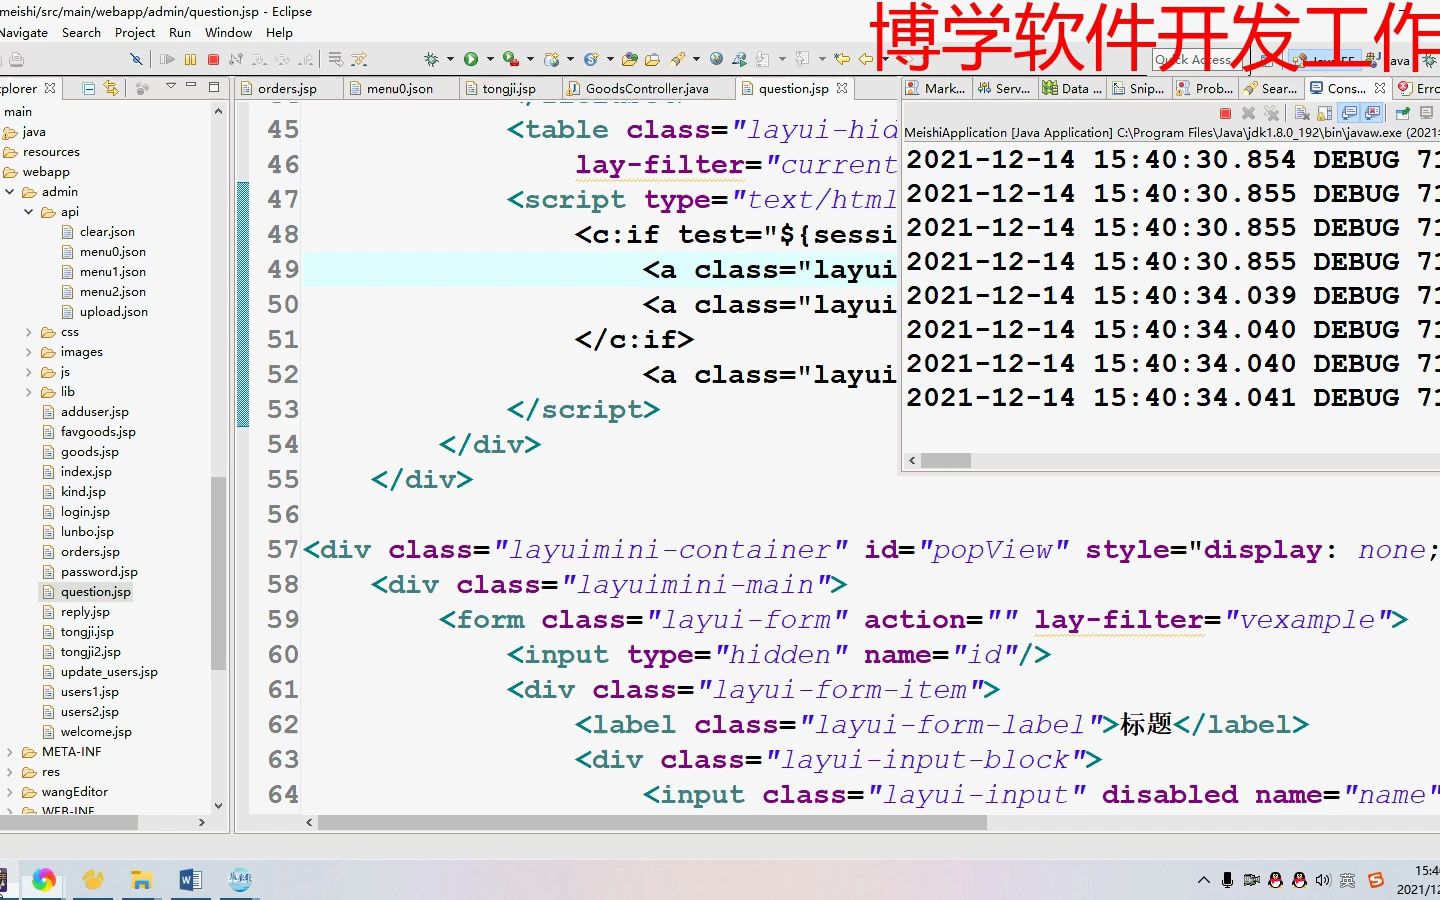Click the green Run button
This screenshot has height=900, width=1440.
point(471,59)
